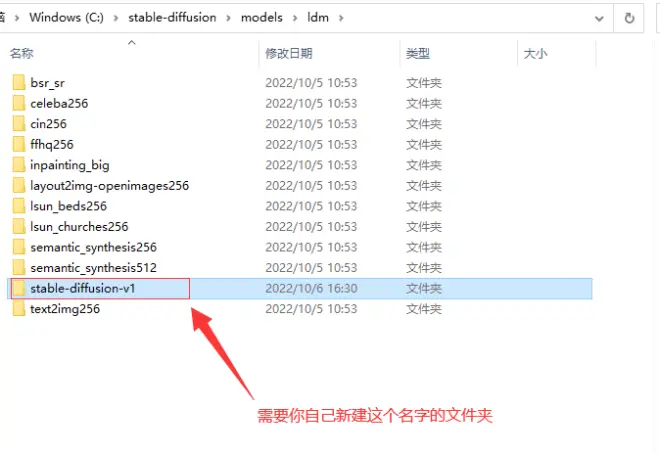Go to stable-diffusion in breadcrumb
The height and width of the screenshot is (454, 660).
click(x=172, y=18)
